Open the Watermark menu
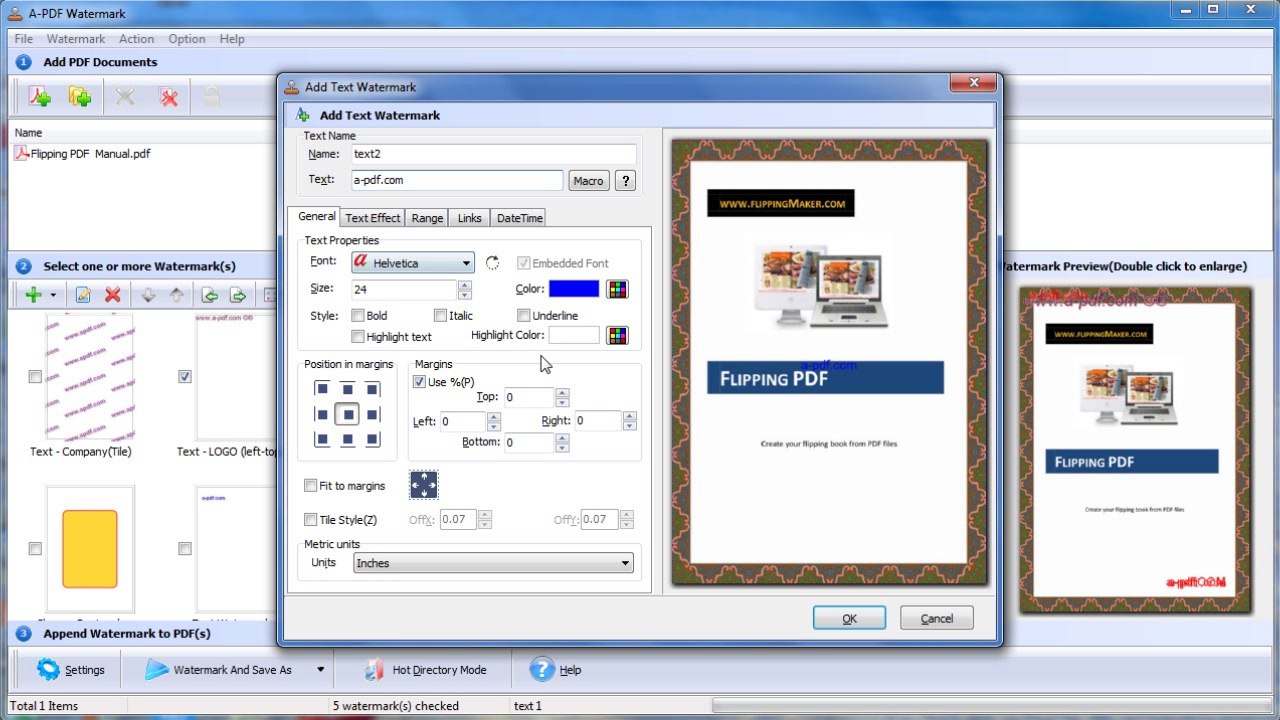This screenshot has width=1280, height=720. pyautogui.click(x=76, y=39)
